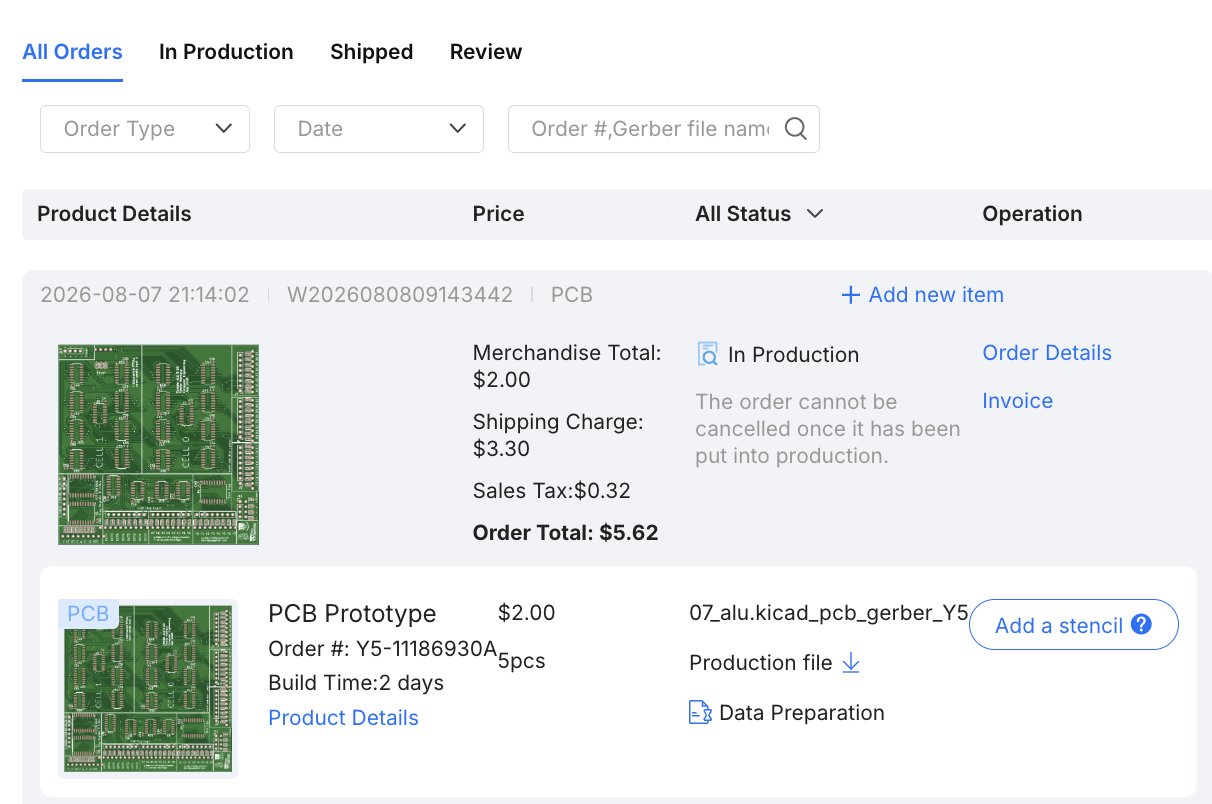Click the Operation column header
Screen dimensions: 1212x804
pos(1032,214)
